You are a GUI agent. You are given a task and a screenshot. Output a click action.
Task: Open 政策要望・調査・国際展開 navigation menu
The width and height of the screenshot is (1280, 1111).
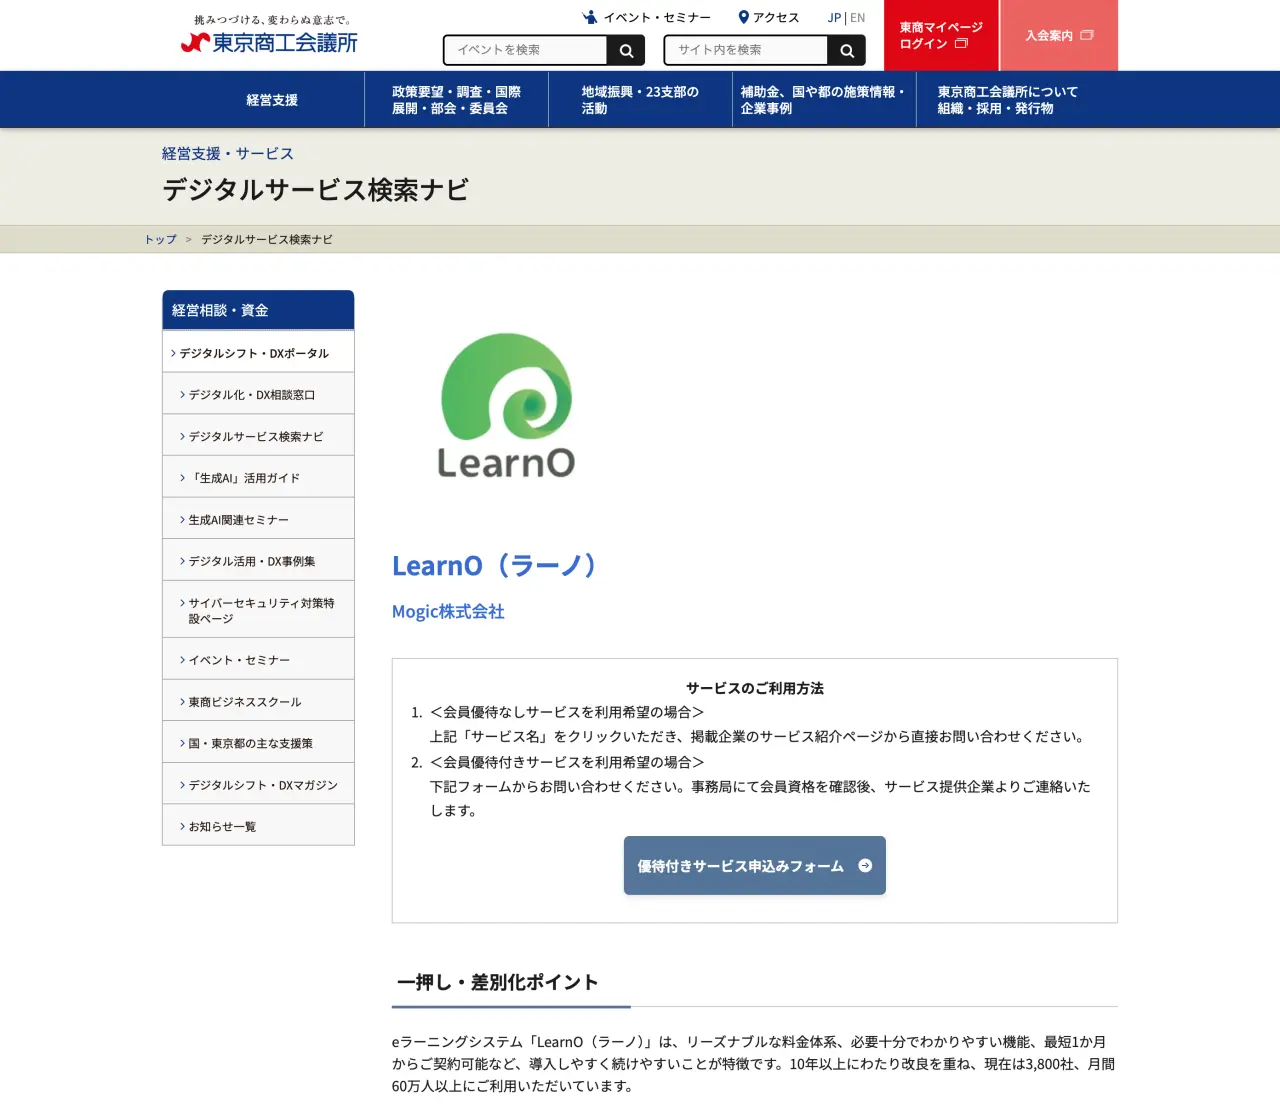click(x=456, y=100)
